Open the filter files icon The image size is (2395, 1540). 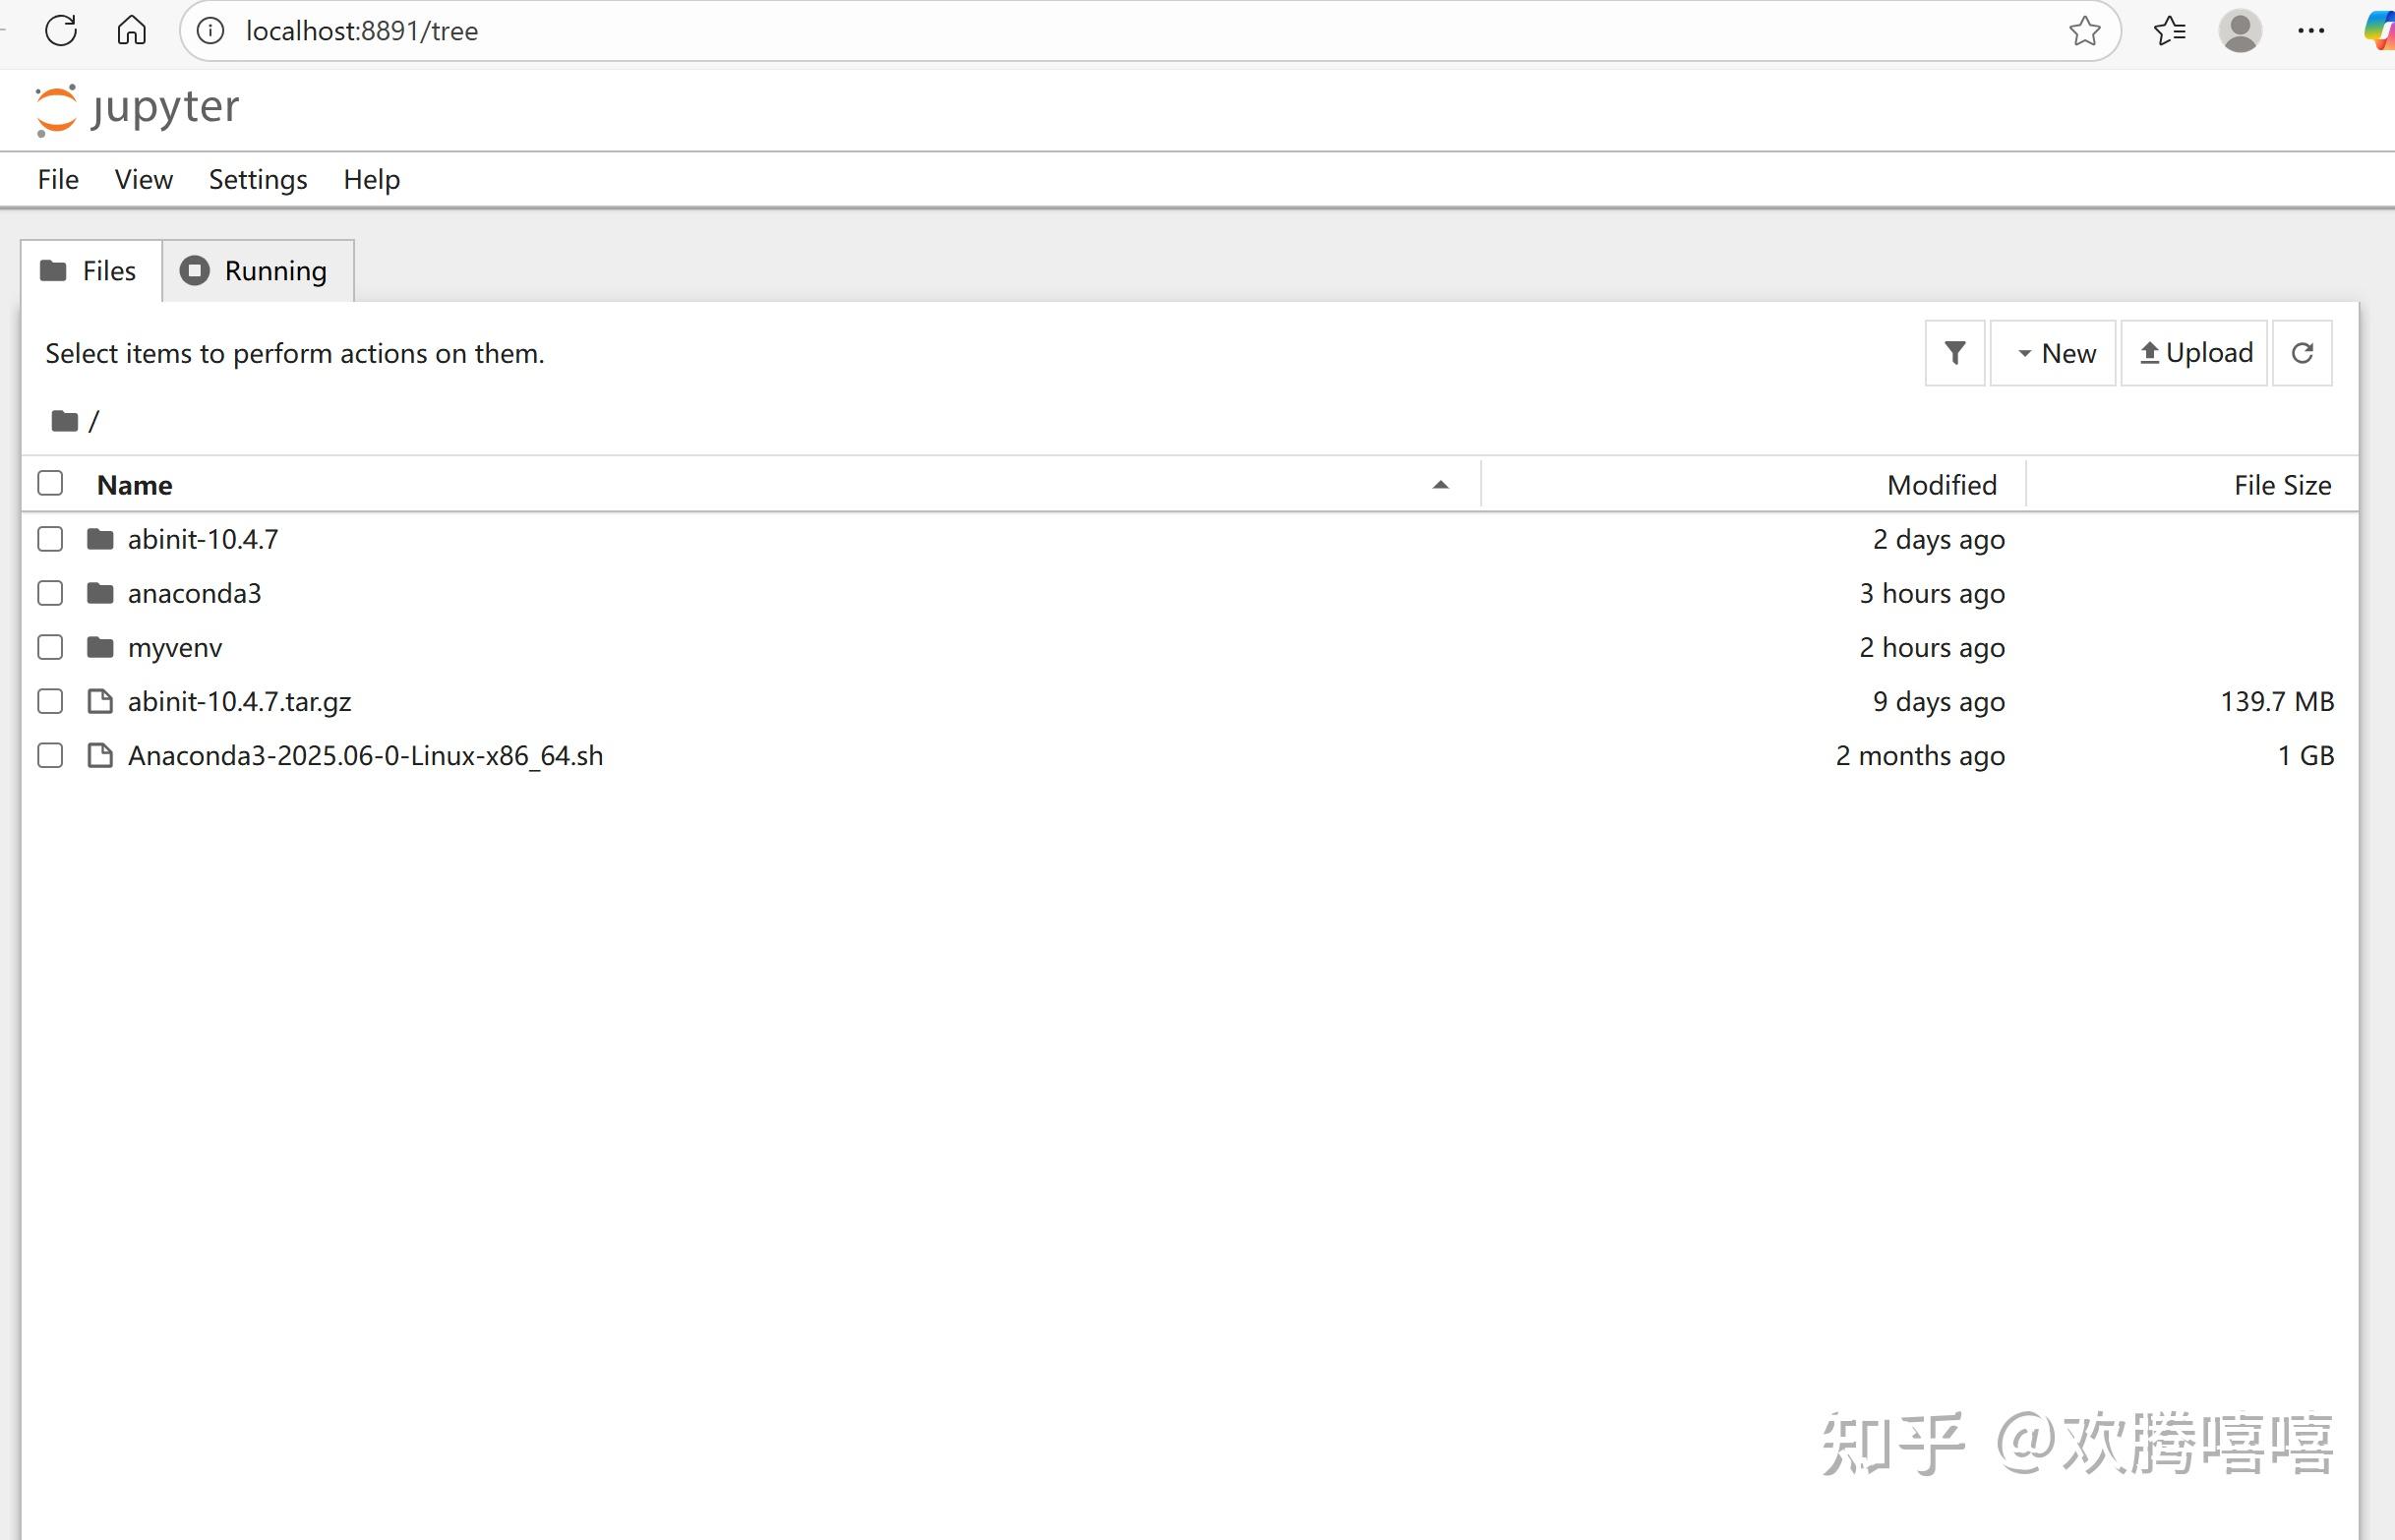[1953, 352]
